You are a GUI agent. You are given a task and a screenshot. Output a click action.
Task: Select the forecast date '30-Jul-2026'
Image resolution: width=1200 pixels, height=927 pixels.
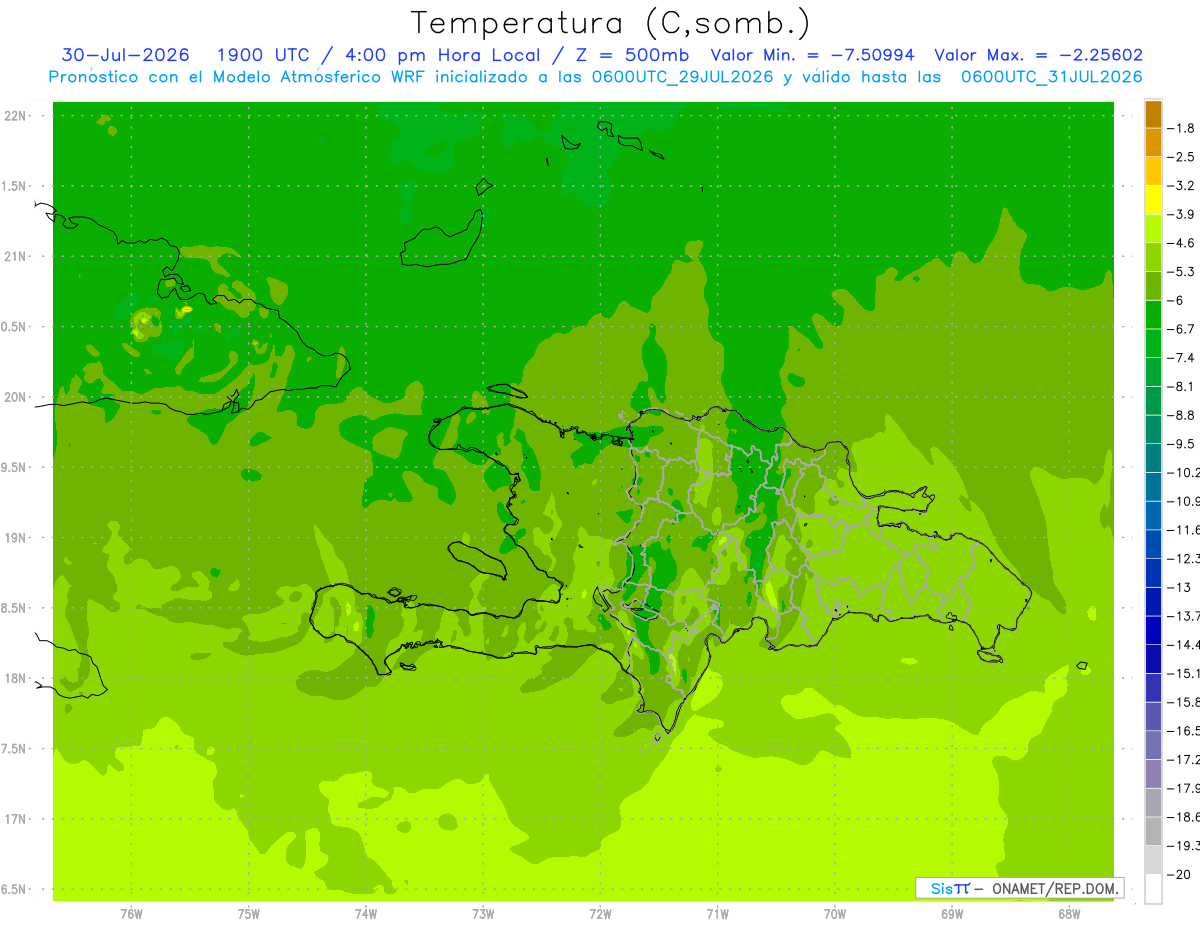tap(126, 55)
